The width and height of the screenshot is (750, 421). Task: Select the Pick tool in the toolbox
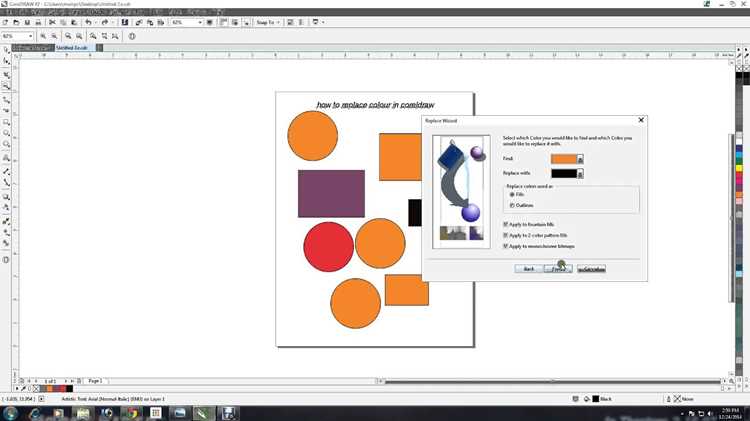[6, 50]
